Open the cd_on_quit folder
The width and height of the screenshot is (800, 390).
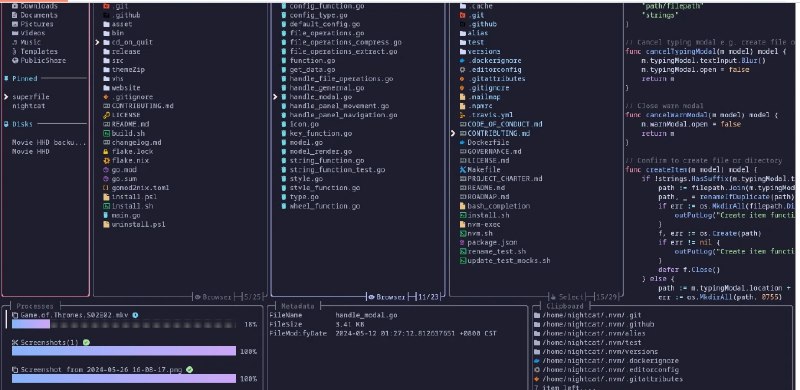[132, 42]
